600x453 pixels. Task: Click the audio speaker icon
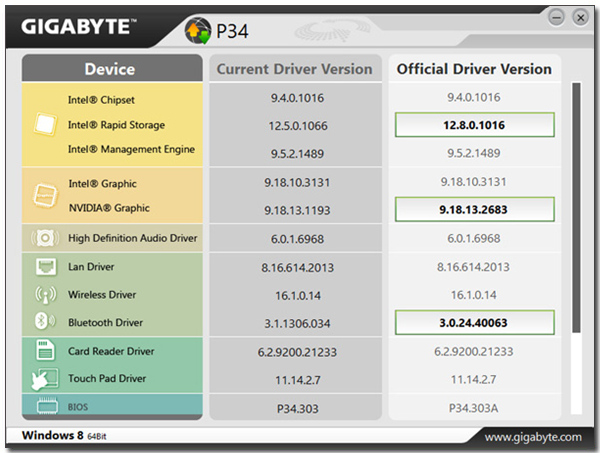(45, 238)
